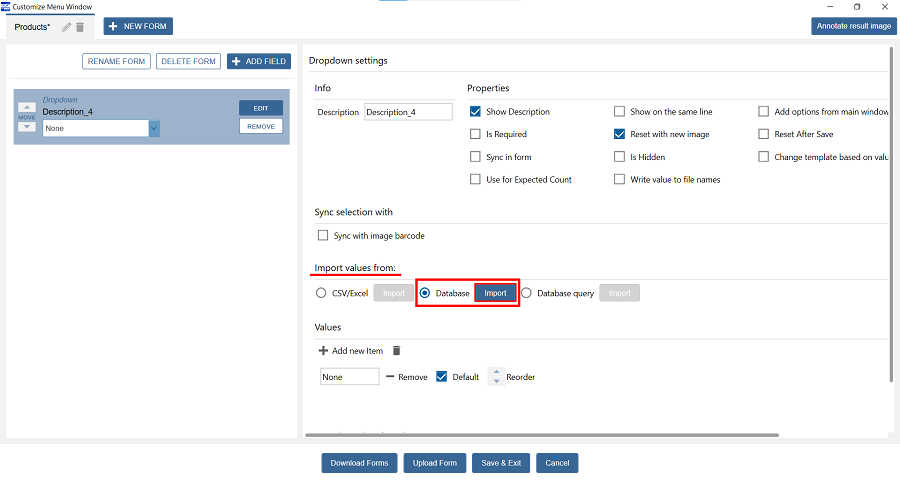Toggle Sync with image barcode checkbox

pyautogui.click(x=322, y=236)
